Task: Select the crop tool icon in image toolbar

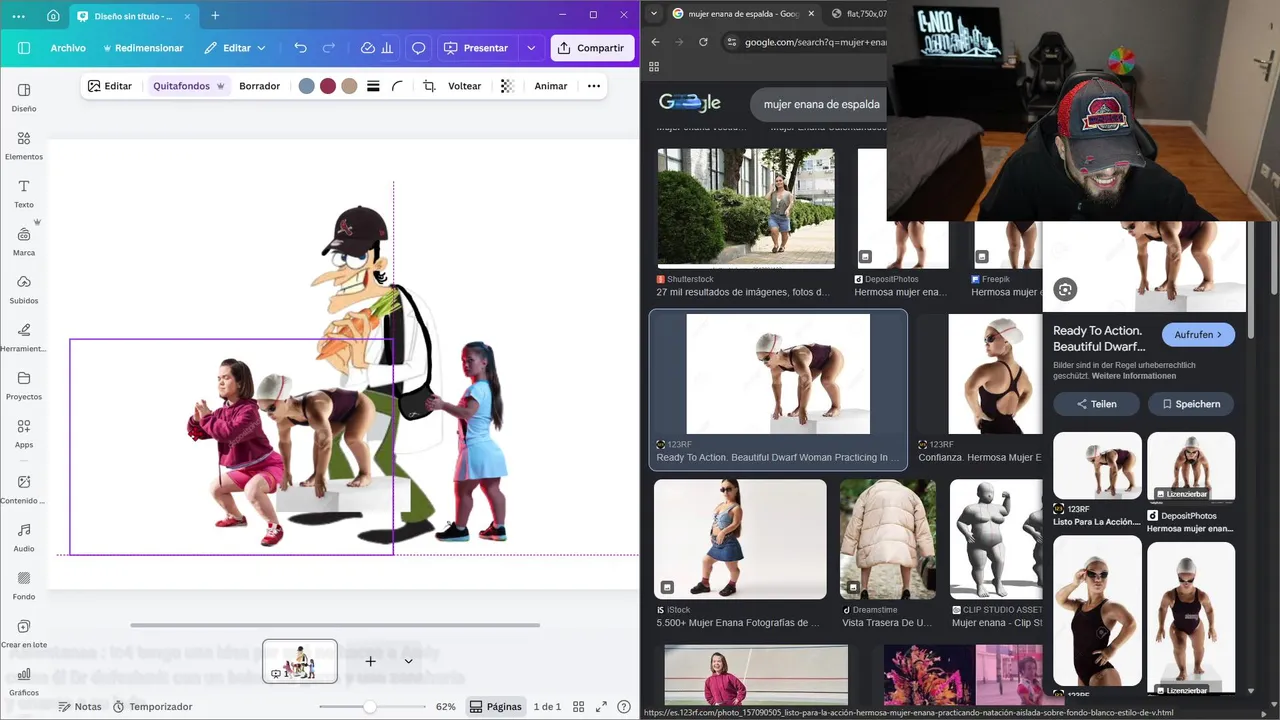Action: tap(429, 86)
